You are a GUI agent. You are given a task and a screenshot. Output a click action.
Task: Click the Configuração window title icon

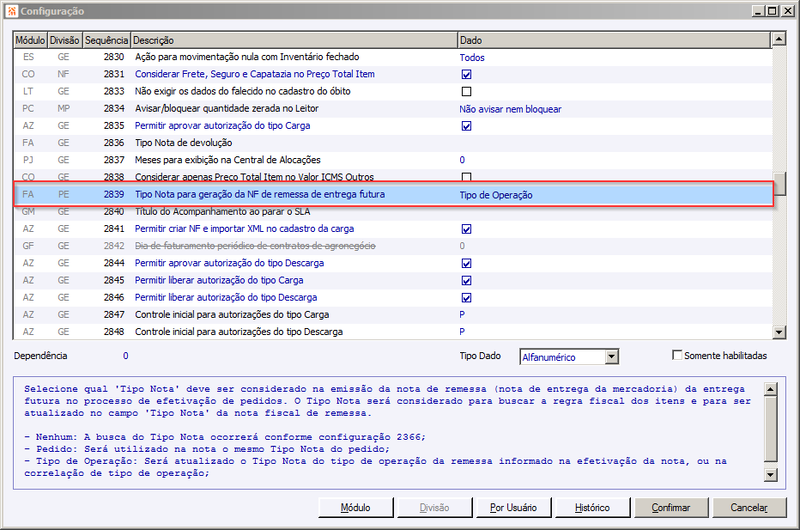12,11
